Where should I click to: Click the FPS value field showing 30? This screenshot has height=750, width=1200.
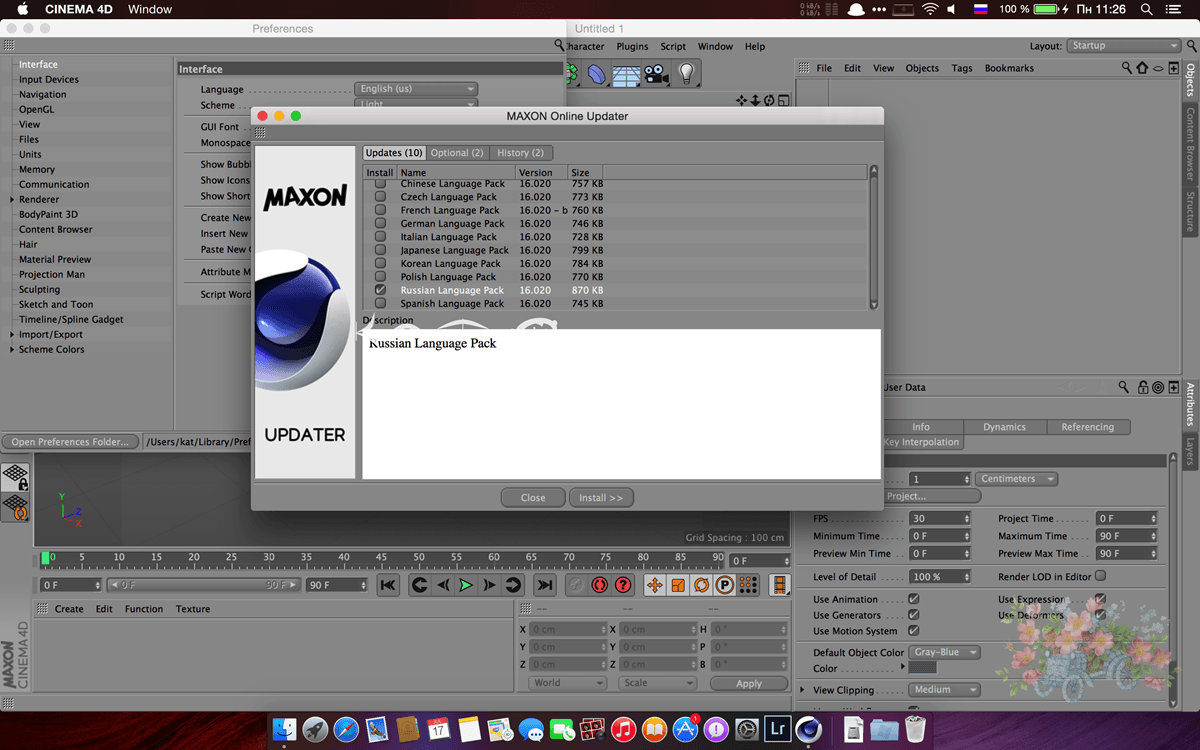click(x=940, y=519)
